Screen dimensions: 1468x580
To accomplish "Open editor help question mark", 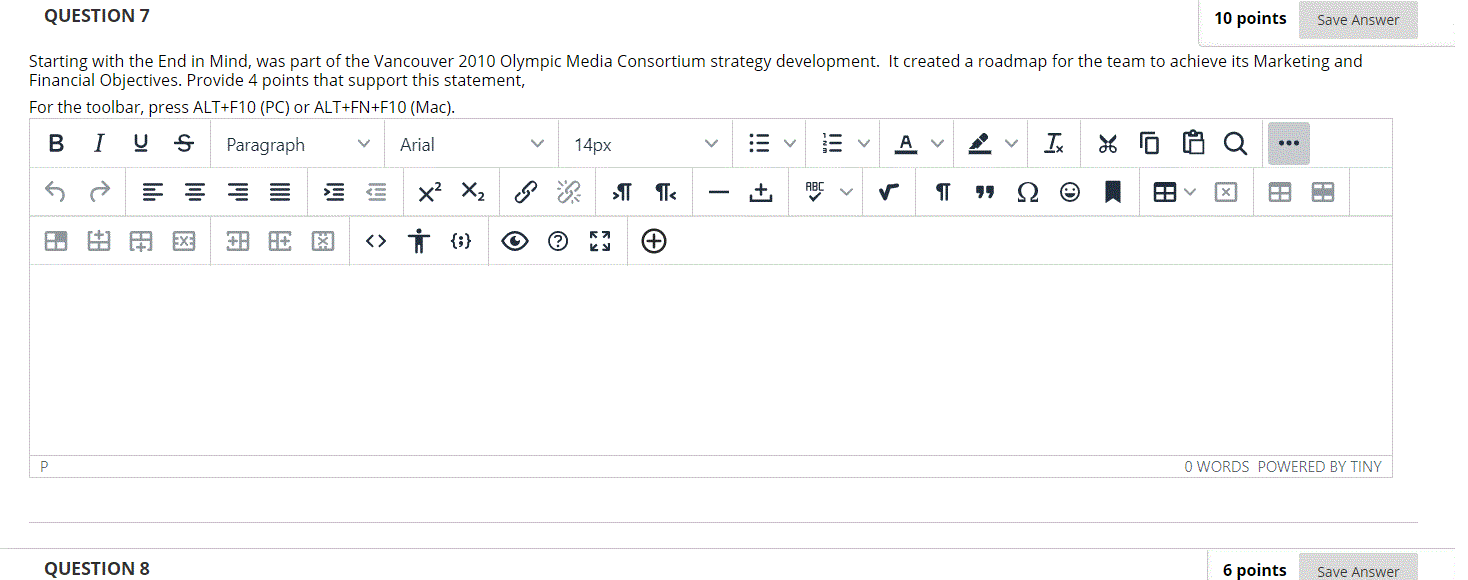I will point(557,241).
